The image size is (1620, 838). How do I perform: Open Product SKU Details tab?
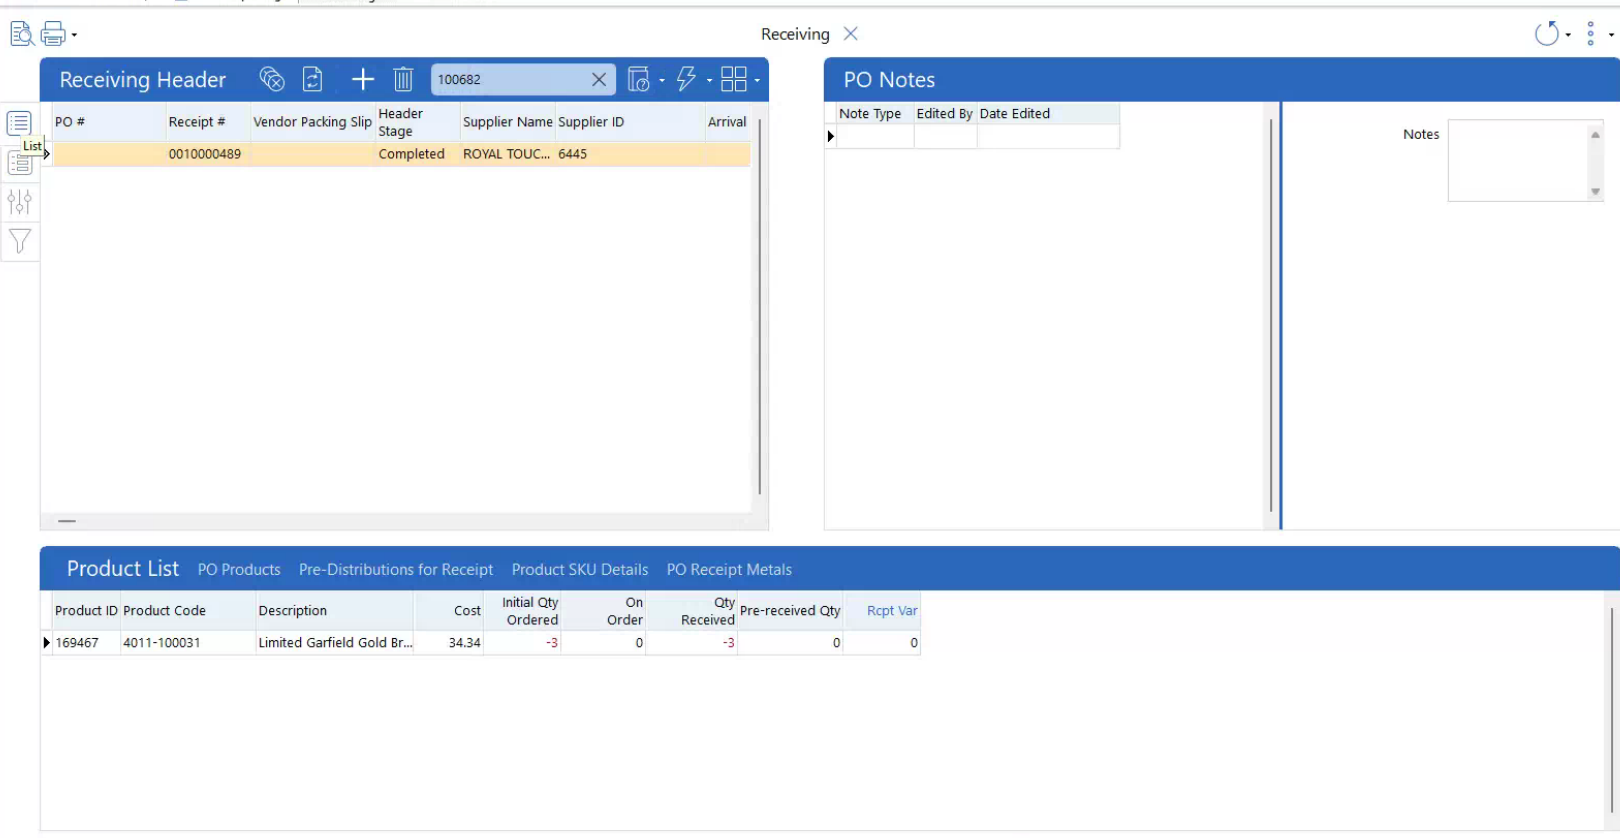coord(580,570)
